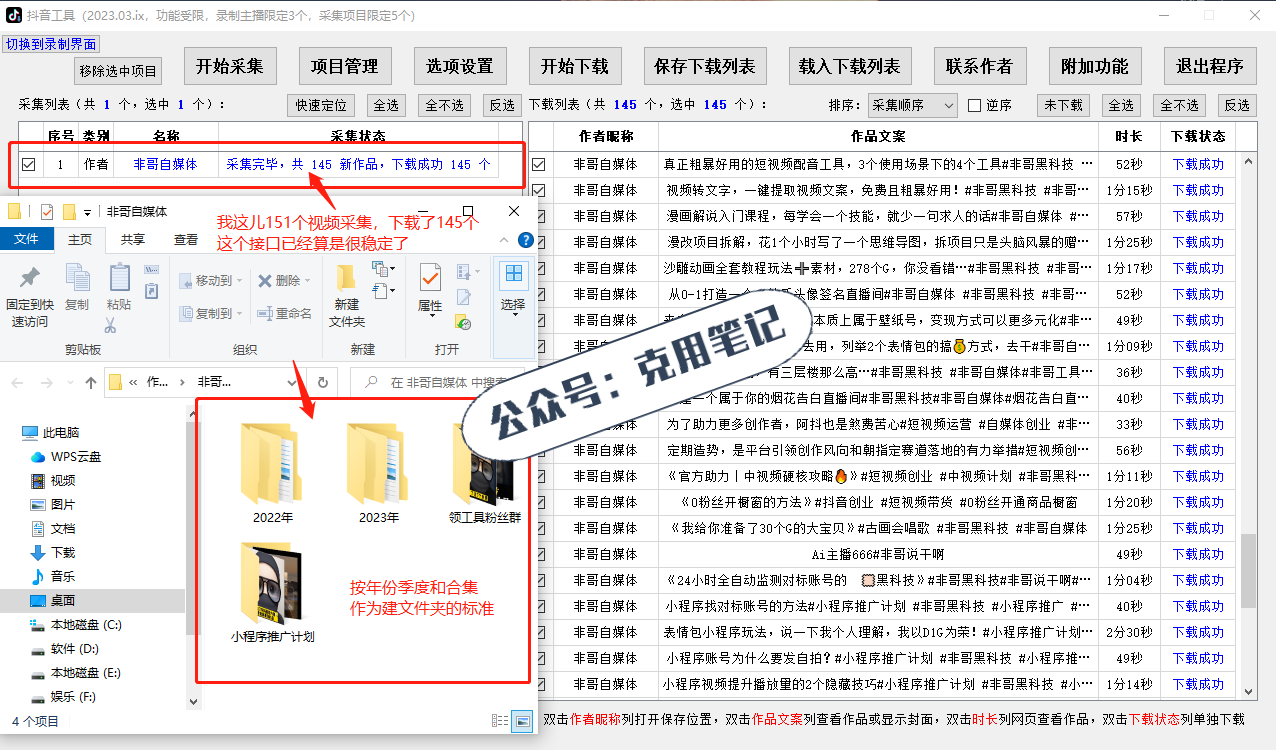Expand the Quick Access Toolbar dropdown arrow
1276x750 pixels.
[87, 212]
